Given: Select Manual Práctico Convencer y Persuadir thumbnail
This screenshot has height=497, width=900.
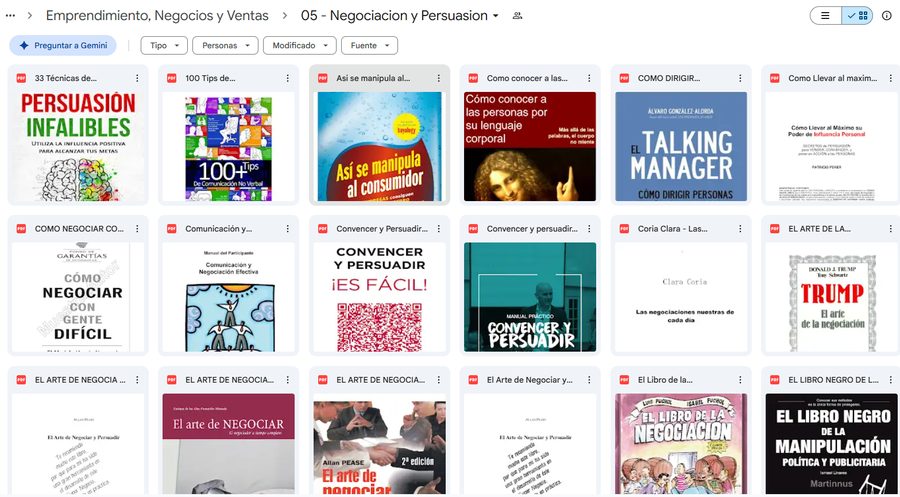Looking at the screenshot, I should (530, 297).
